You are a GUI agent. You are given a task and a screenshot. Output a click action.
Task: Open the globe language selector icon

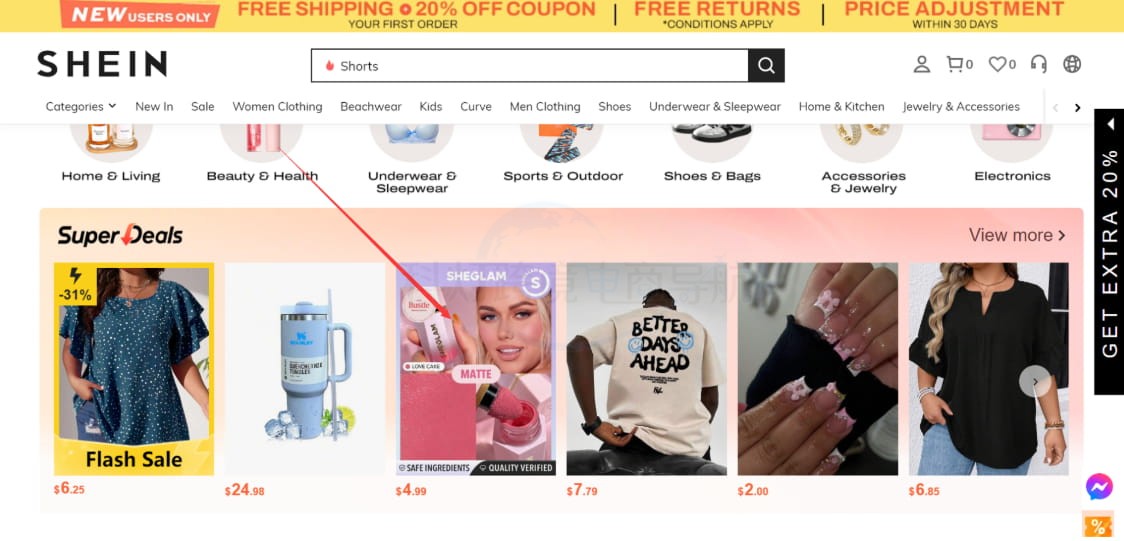[x=1072, y=64]
